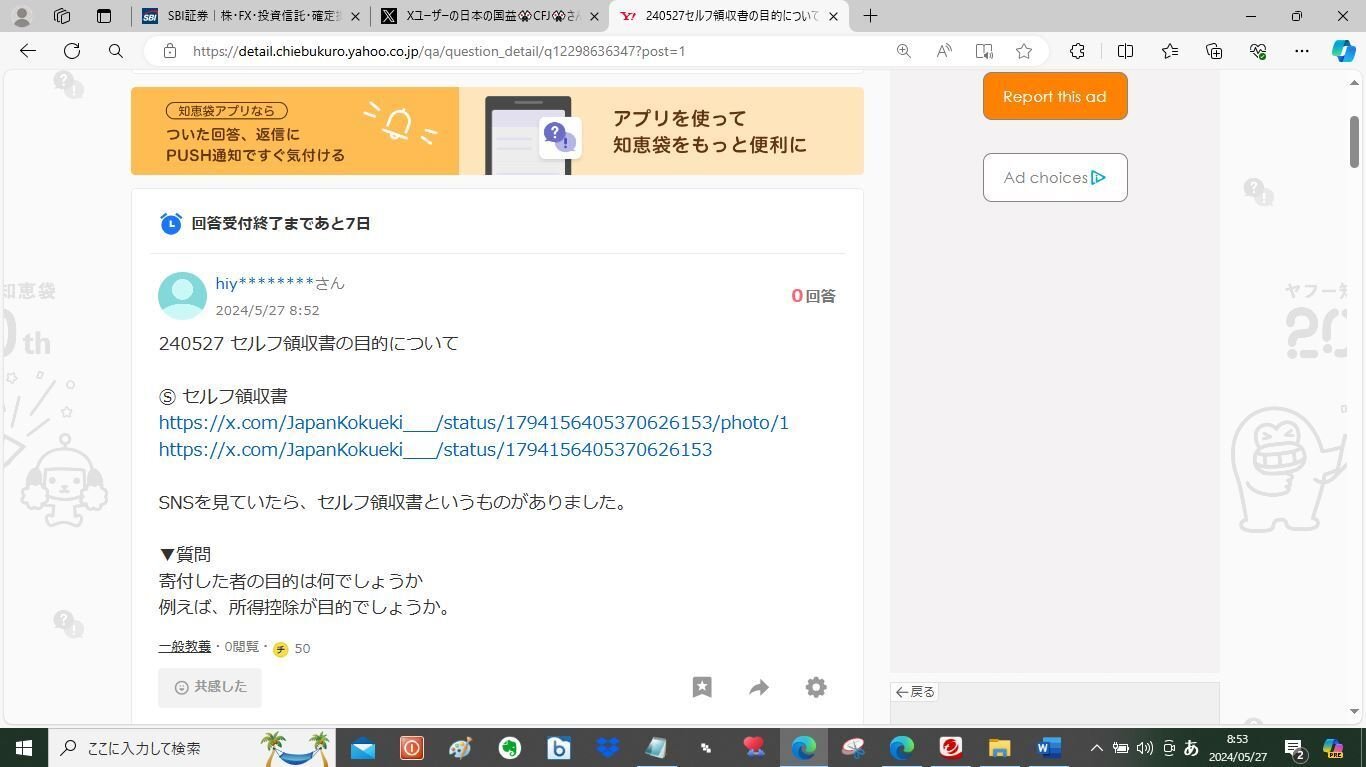
Task: Open the question options gear icon
Action: 816,687
